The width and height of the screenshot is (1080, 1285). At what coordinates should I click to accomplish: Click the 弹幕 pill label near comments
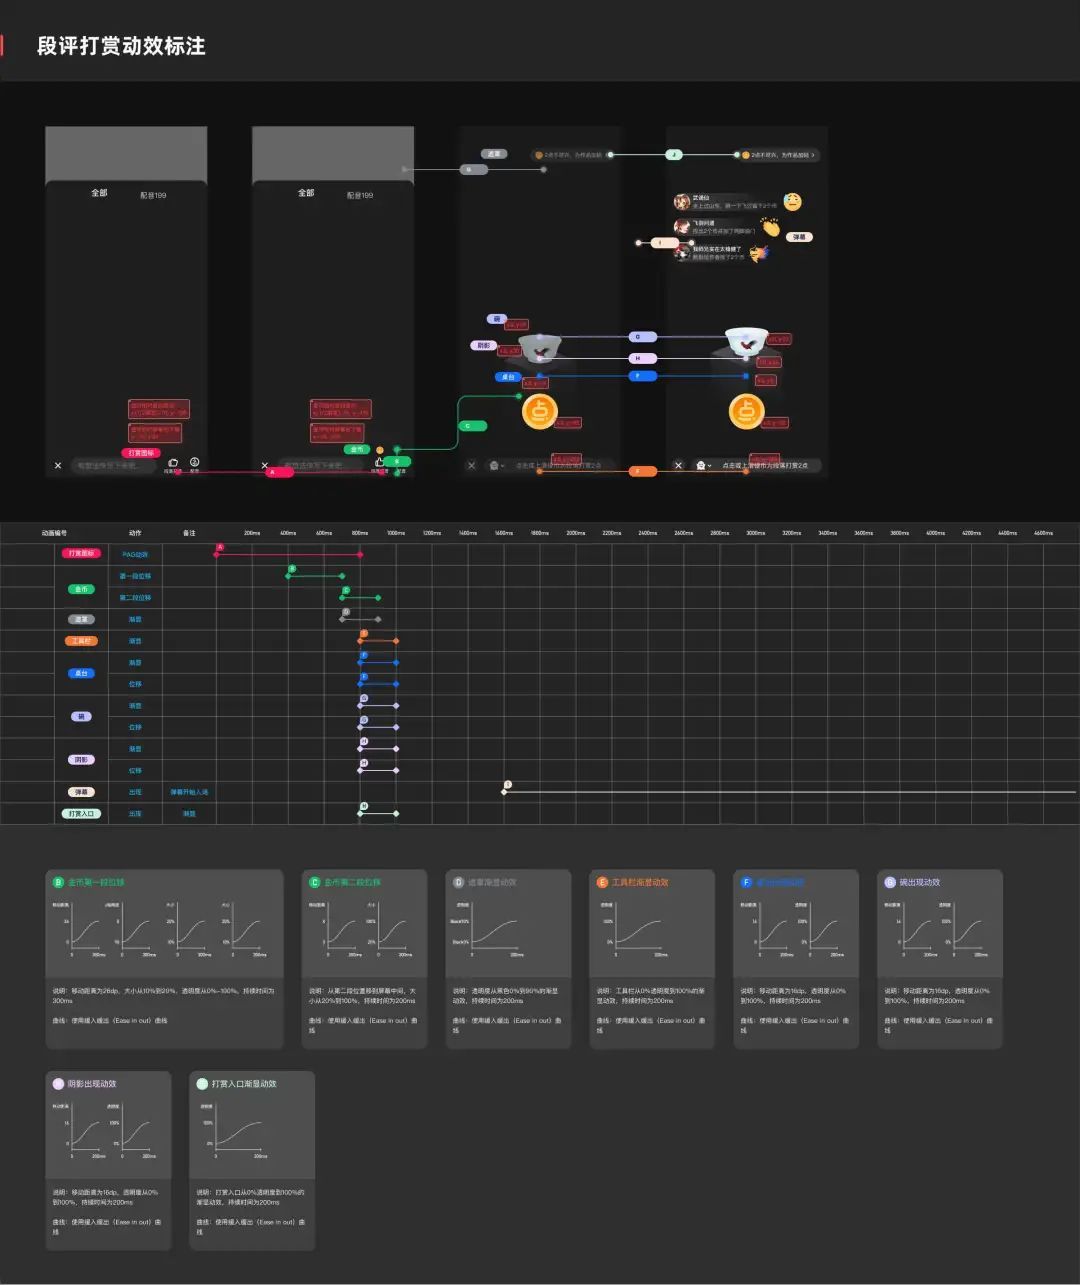[799, 237]
